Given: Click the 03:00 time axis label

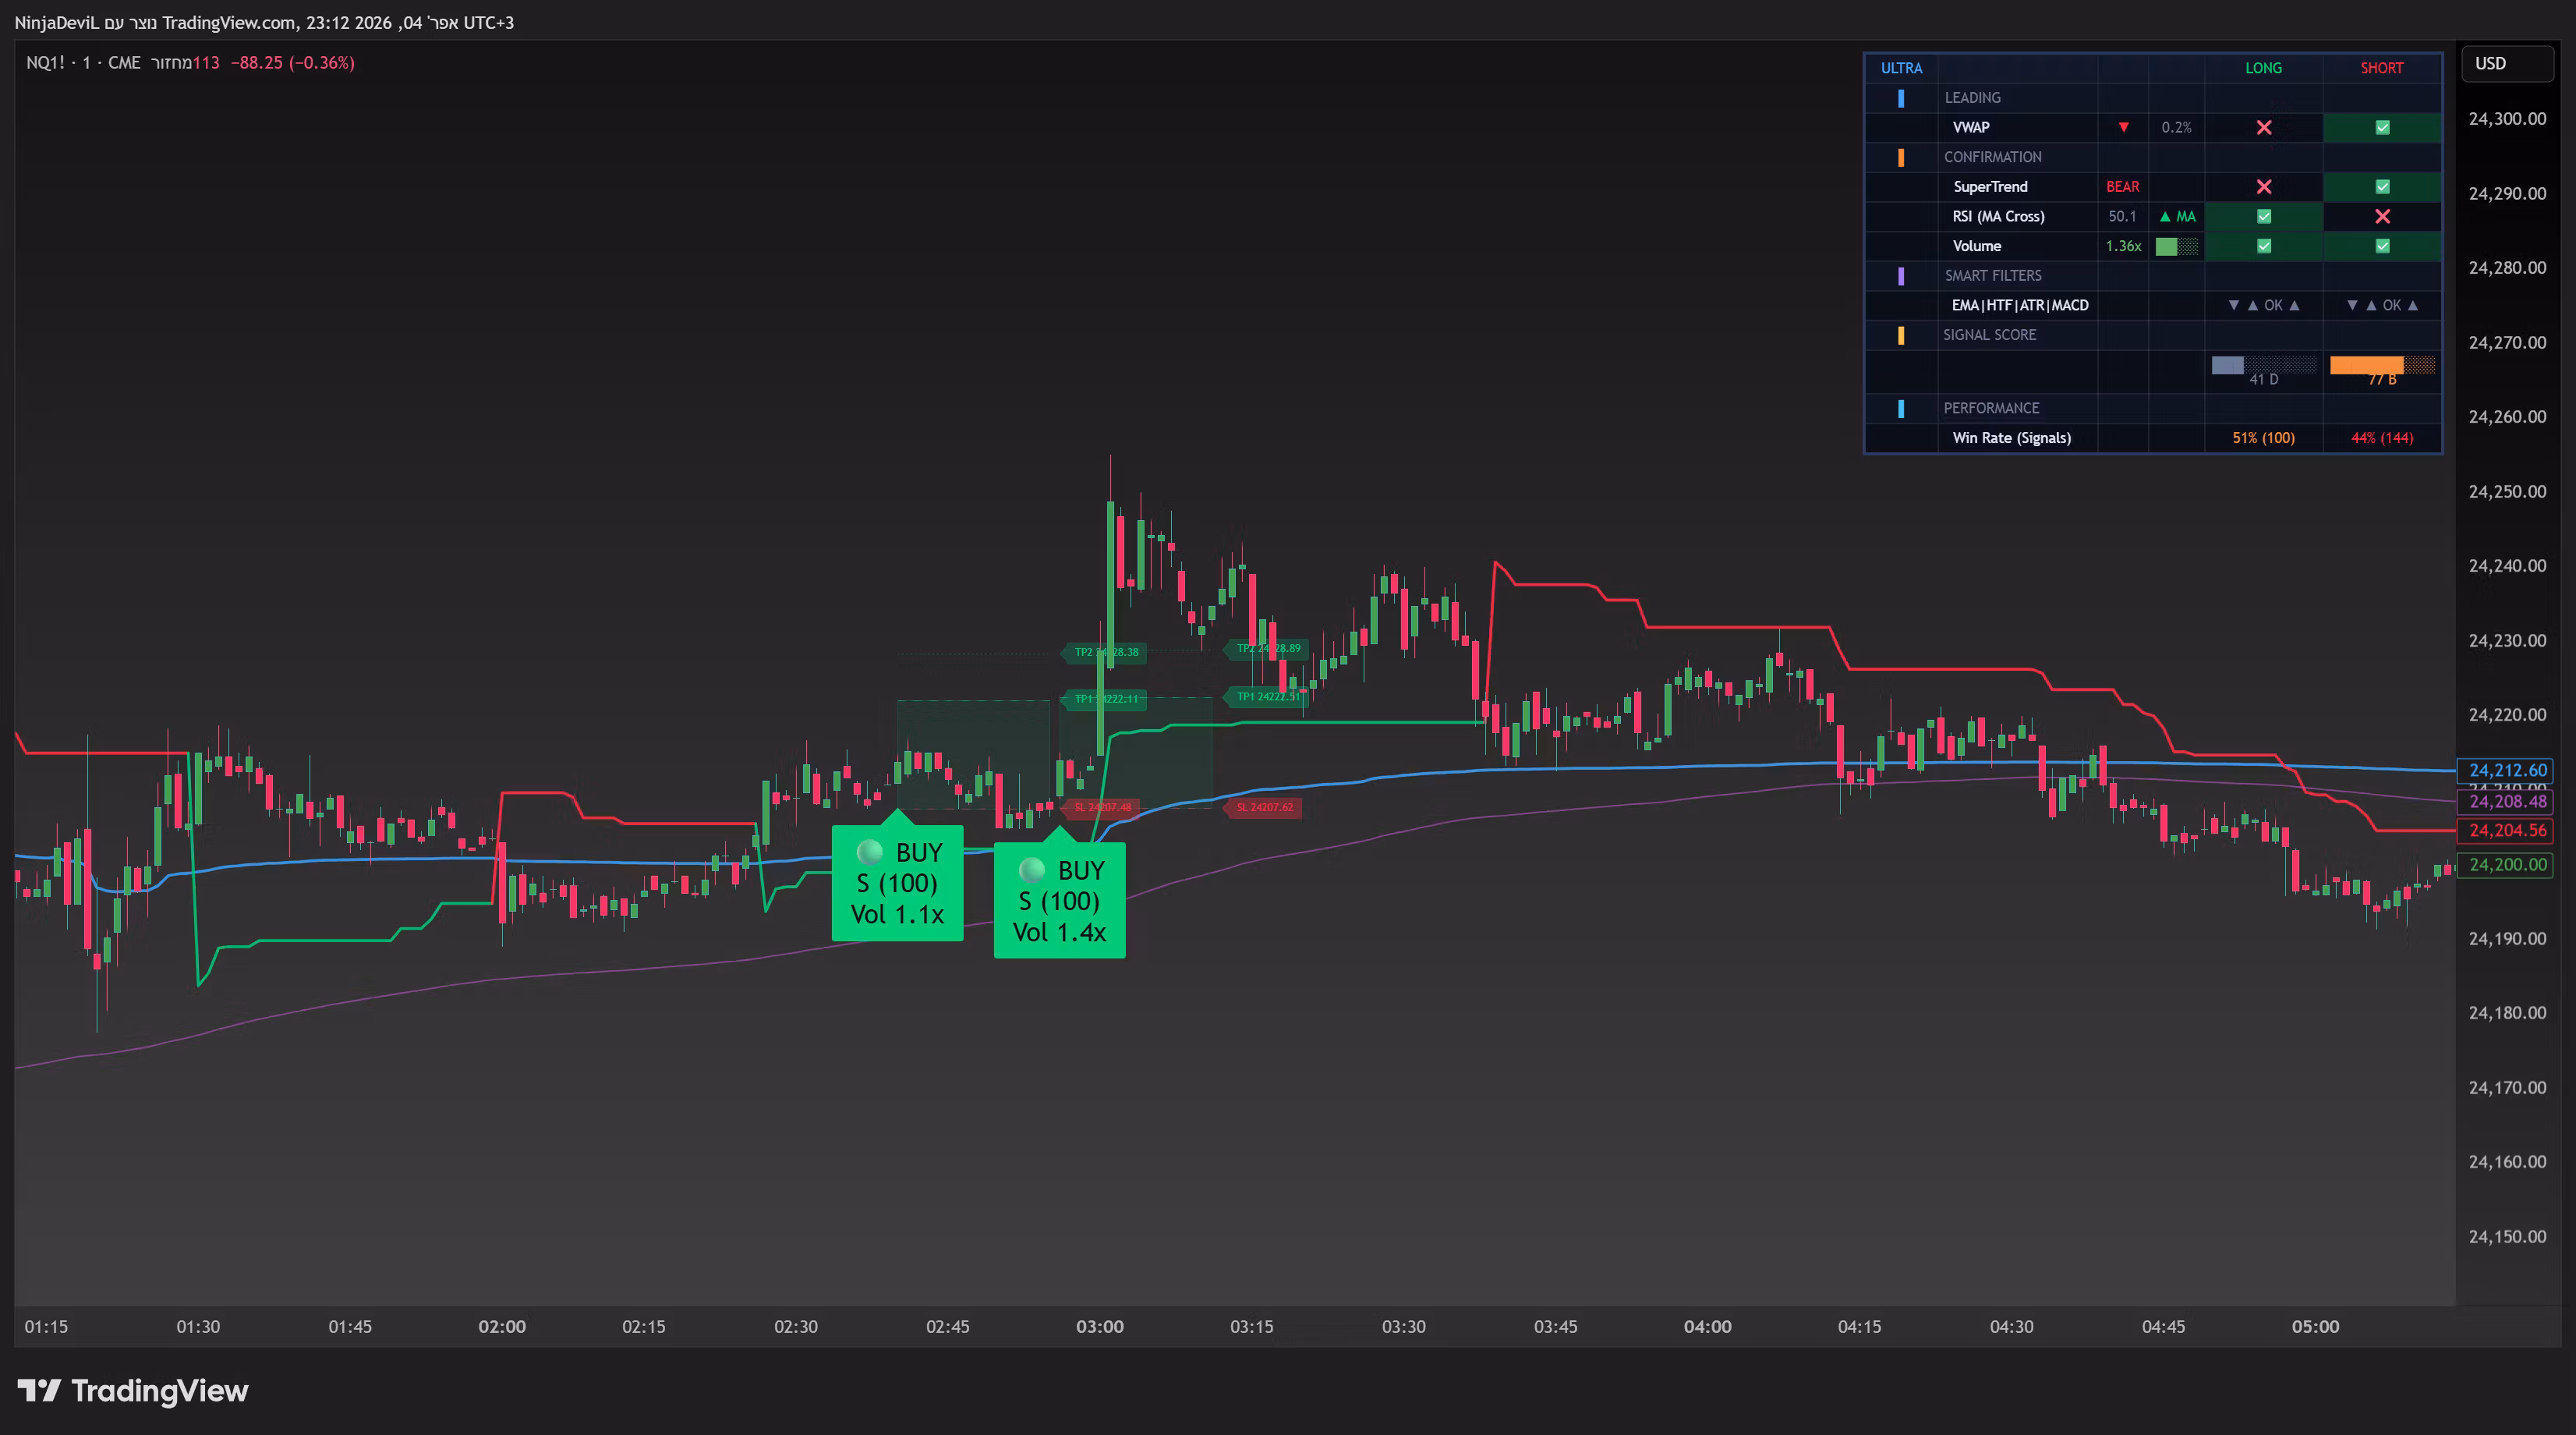Looking at the screenshot, I should [x=1099, y=1327].
